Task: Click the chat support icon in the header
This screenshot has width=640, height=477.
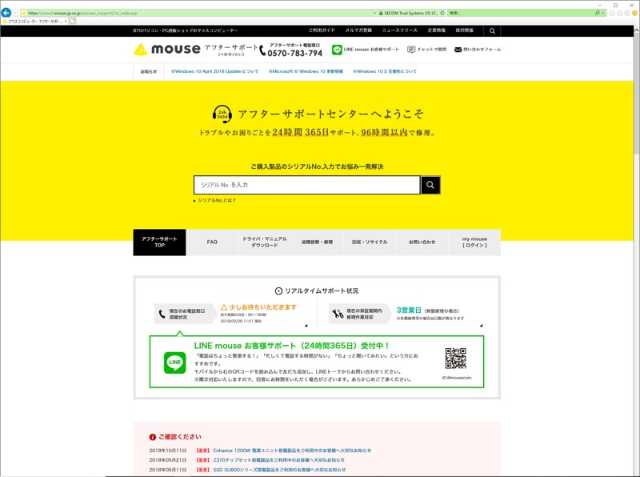Action: click(x=411, y=49)
